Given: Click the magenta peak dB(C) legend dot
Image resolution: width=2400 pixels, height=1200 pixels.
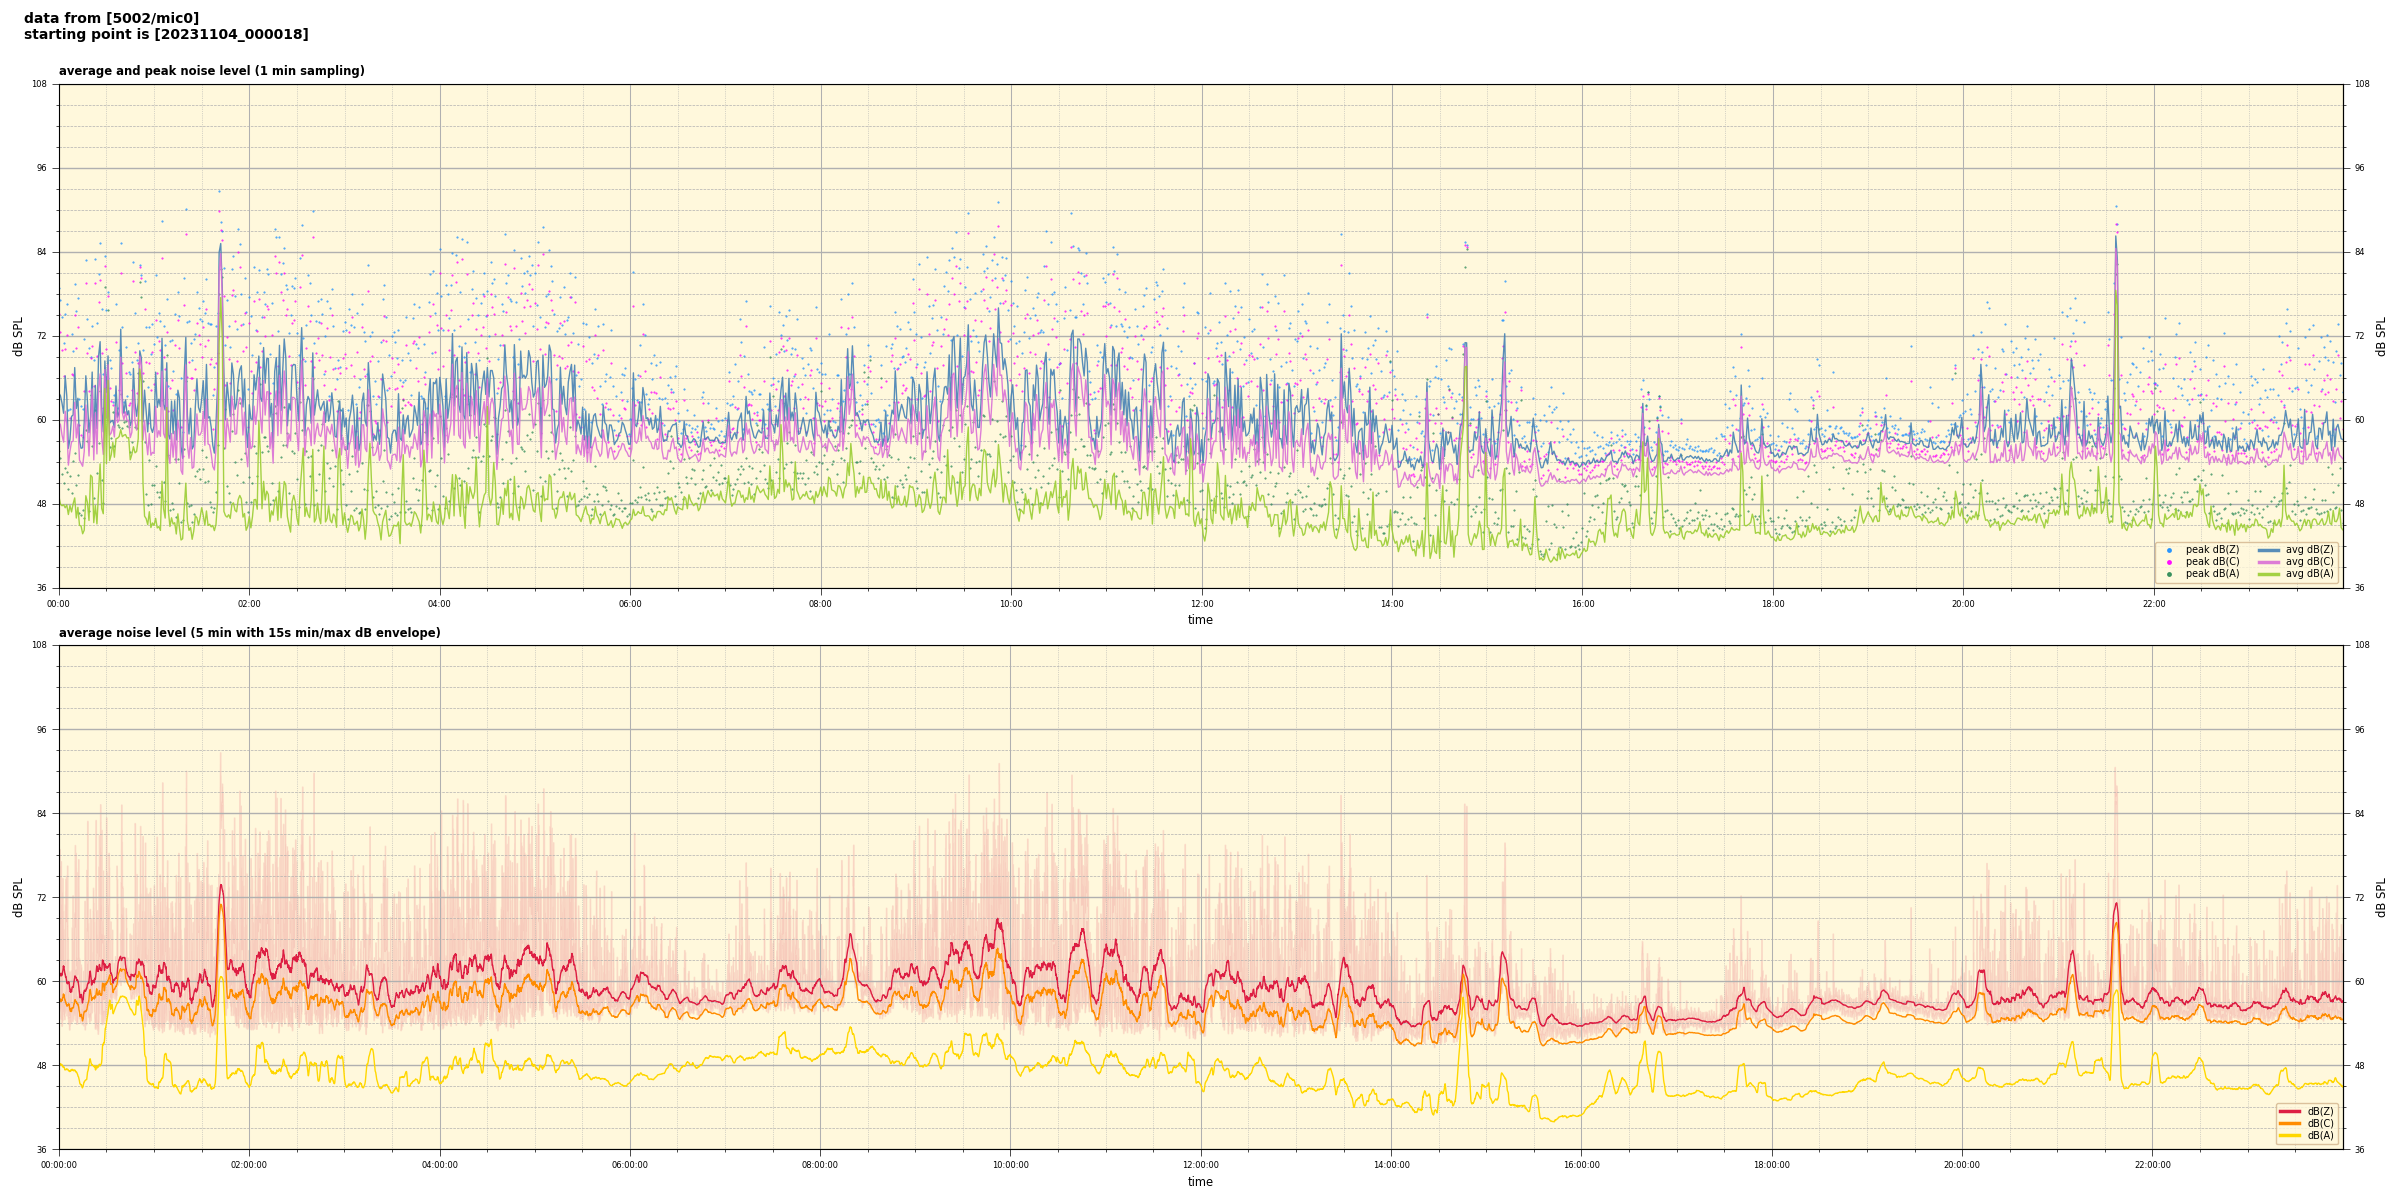Looking at the screenshot, I should coord(2169,562).
